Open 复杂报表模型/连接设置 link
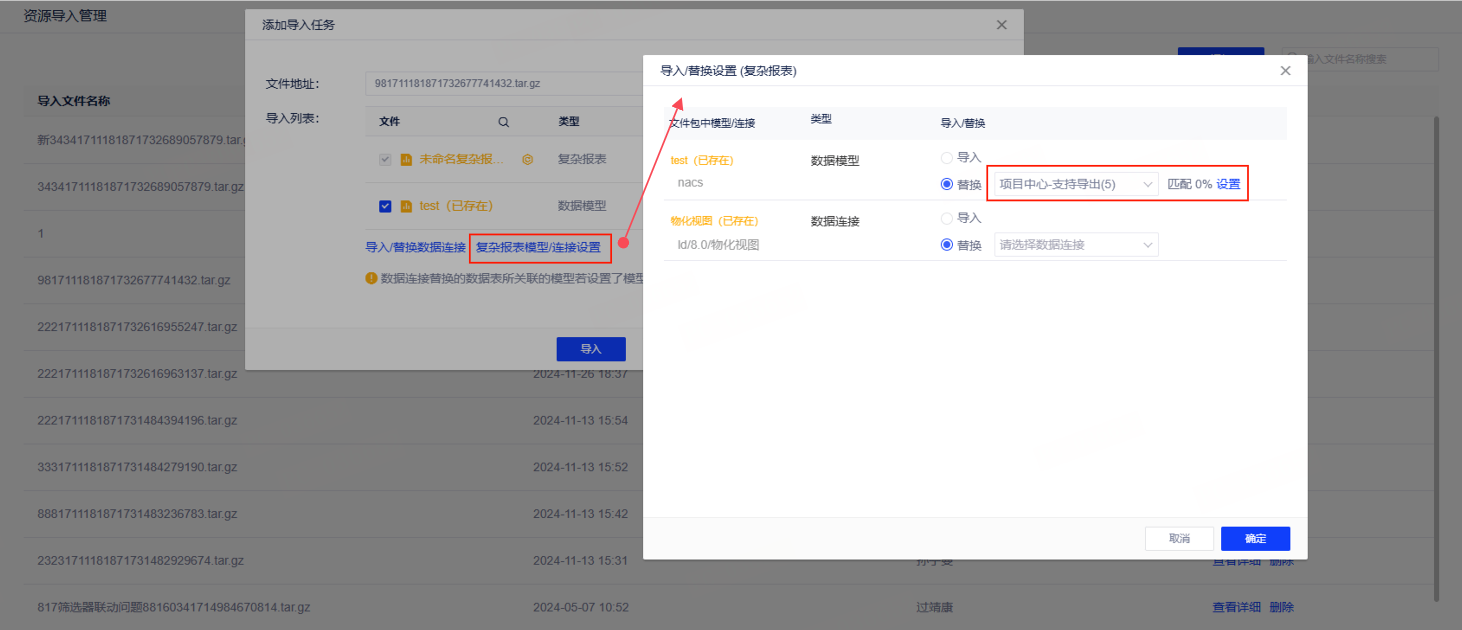 [x=538, y=247]
